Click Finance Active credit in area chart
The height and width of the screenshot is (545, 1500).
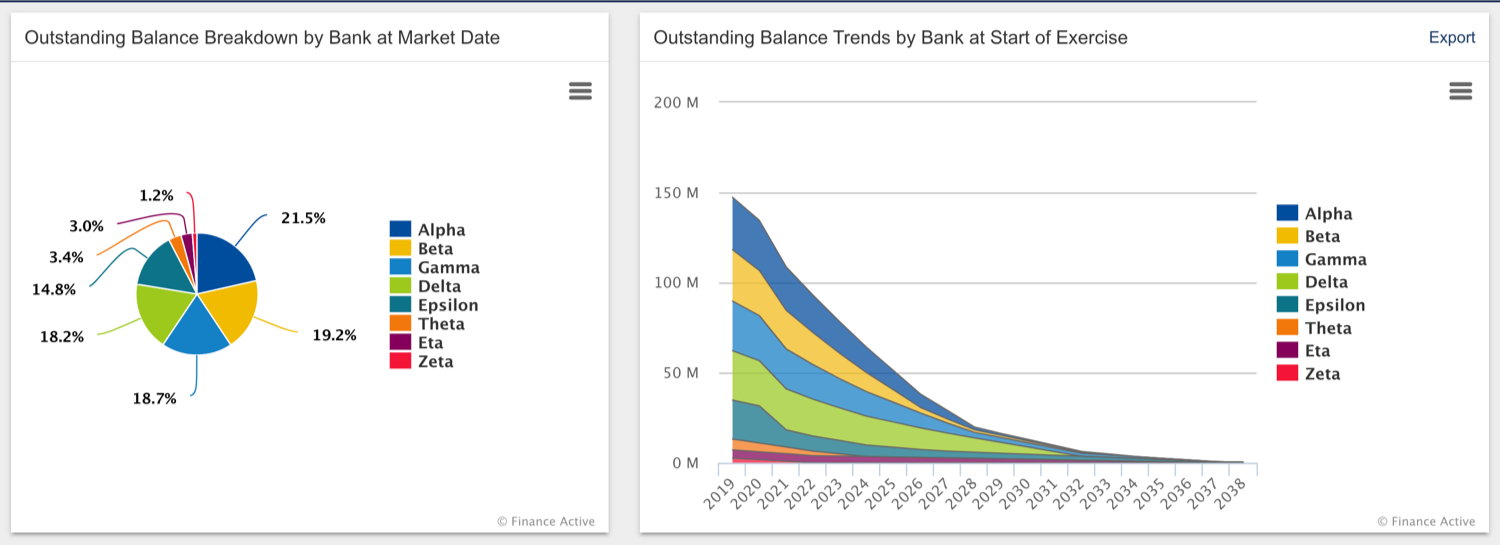(1425, 521)
